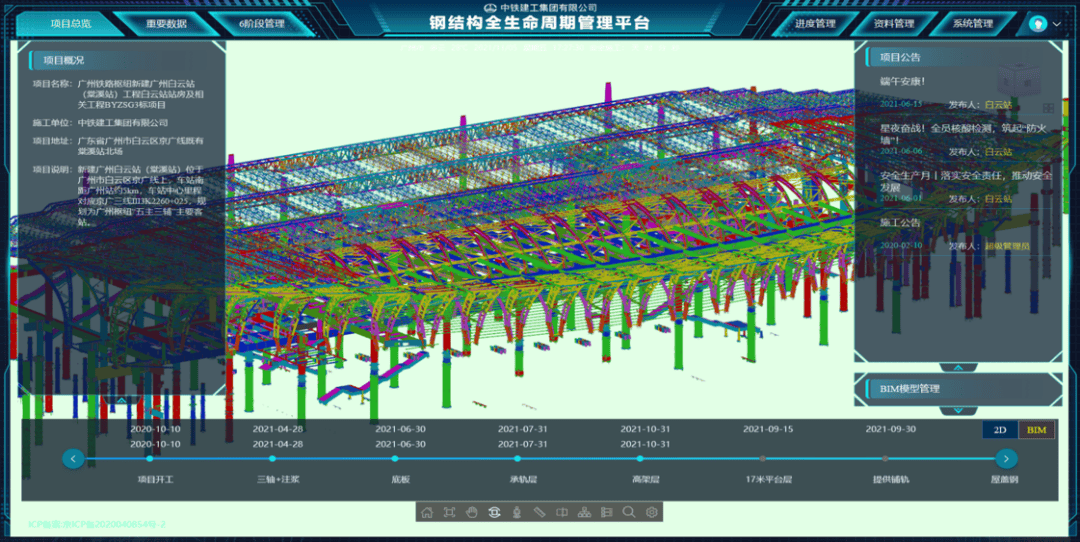Collapse the 项目公告 panel with up arrow
The image size is (1080, 542).
click(957, 368)
